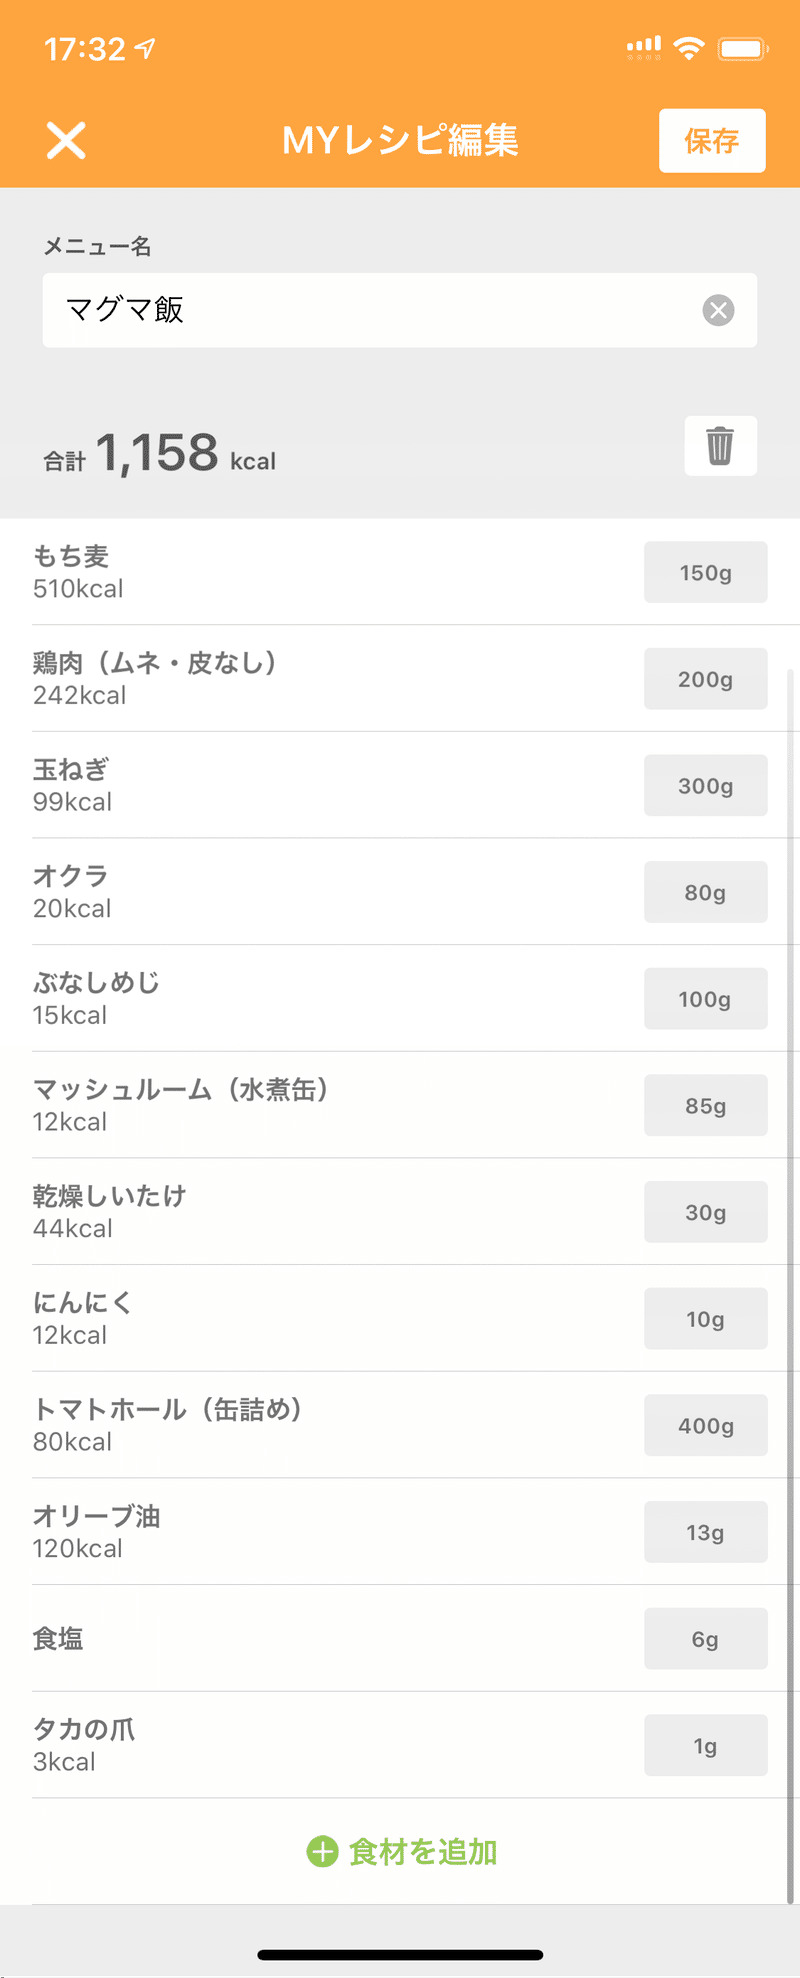Open オクラ quantity field 80g
800x1978 pixels.
(705, 892)
